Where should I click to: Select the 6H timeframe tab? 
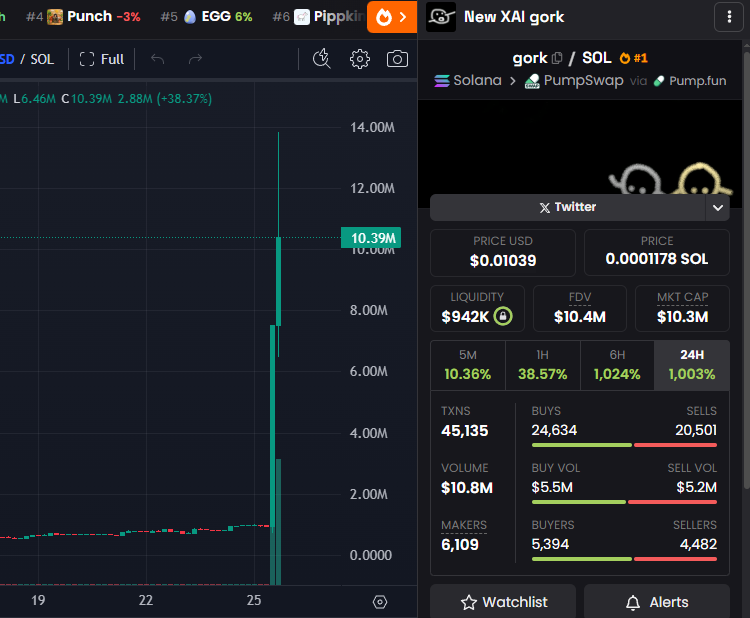click(617, 365)
